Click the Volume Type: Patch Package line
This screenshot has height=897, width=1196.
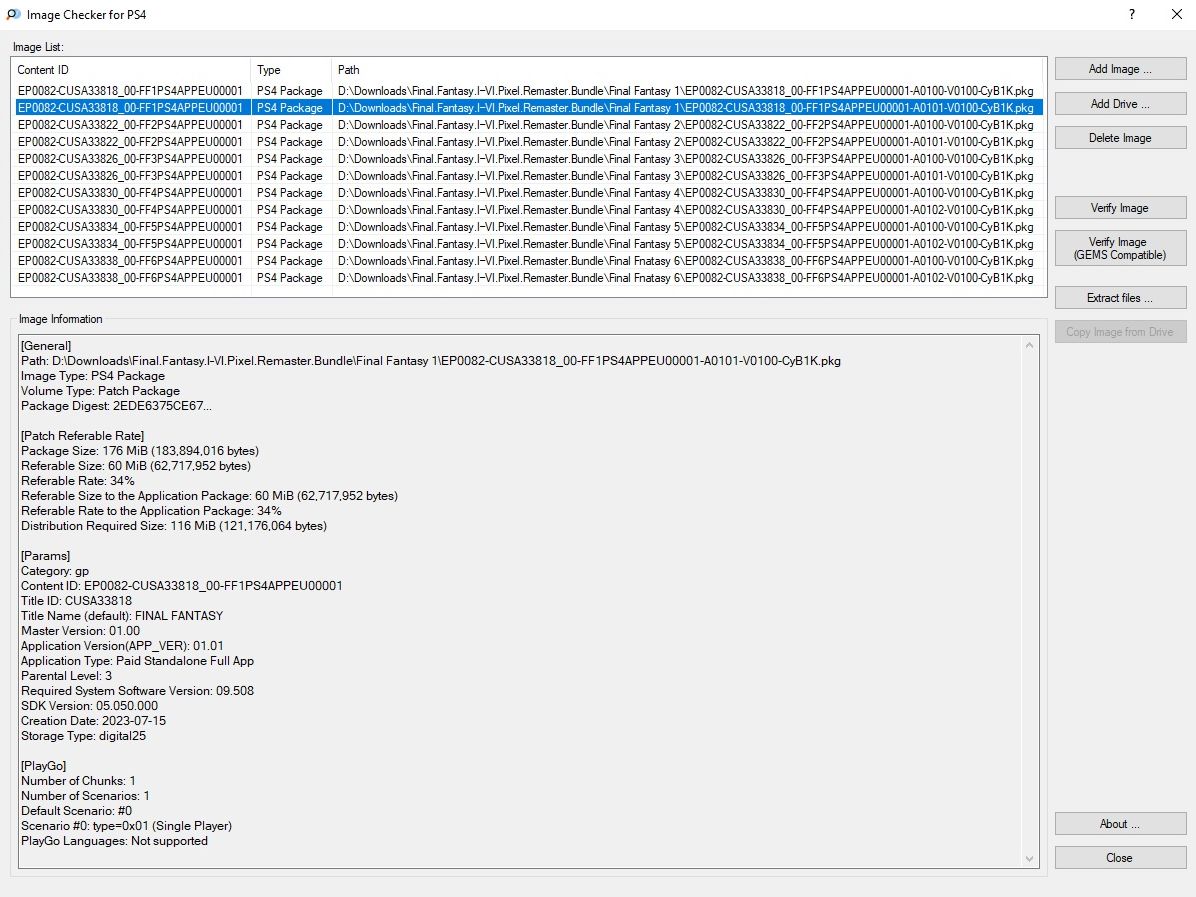tap(100, 391)
